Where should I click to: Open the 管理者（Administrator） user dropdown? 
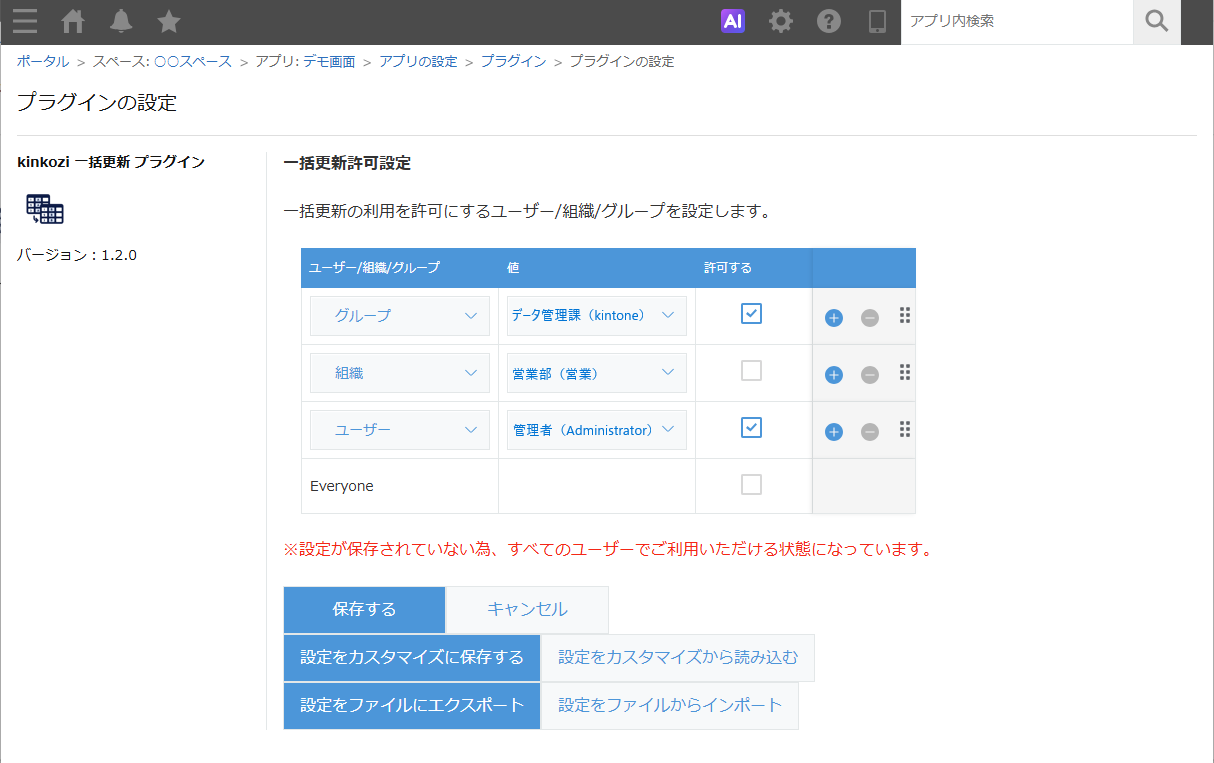(x=596, y=429)
